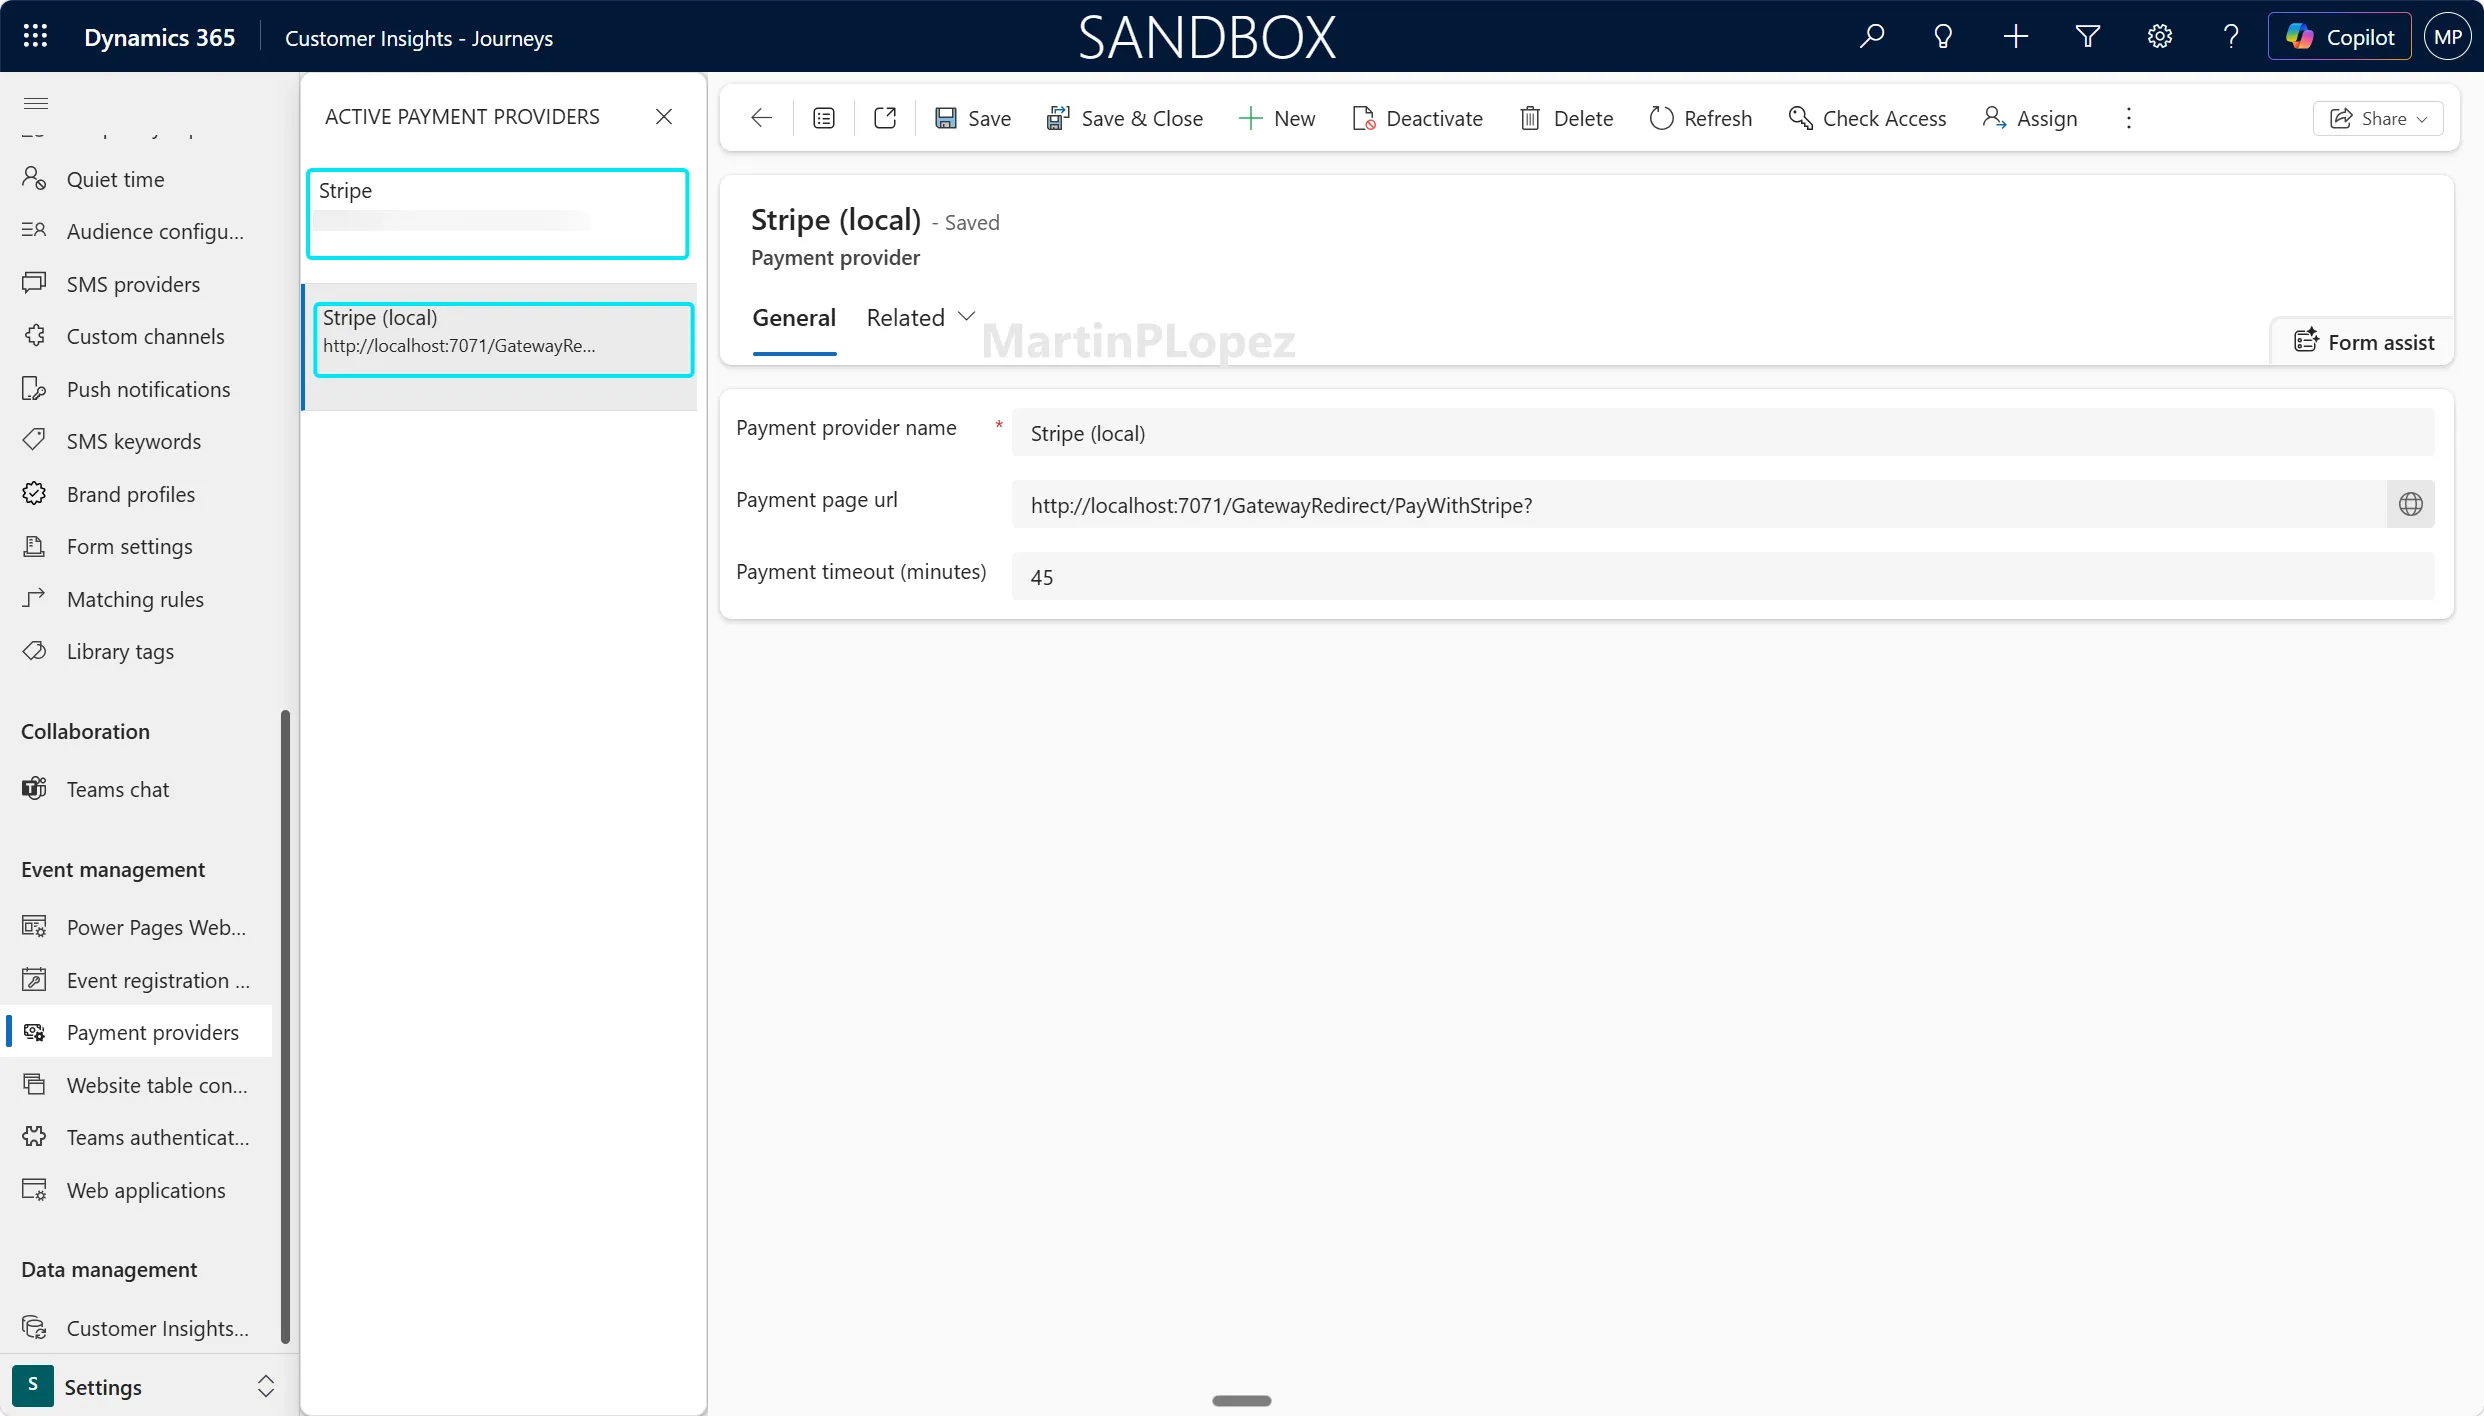
Task: Click the Dynamics 365 title
Action: (160, 38)
